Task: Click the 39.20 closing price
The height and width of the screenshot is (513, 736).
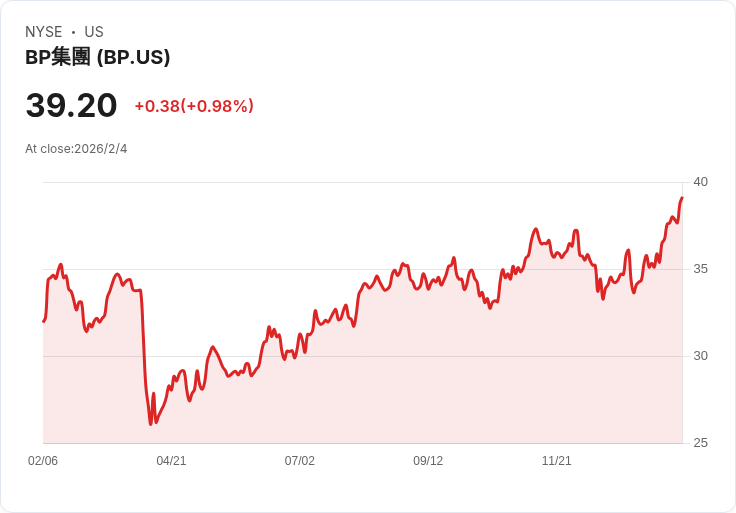Action: tap(71, 106)
